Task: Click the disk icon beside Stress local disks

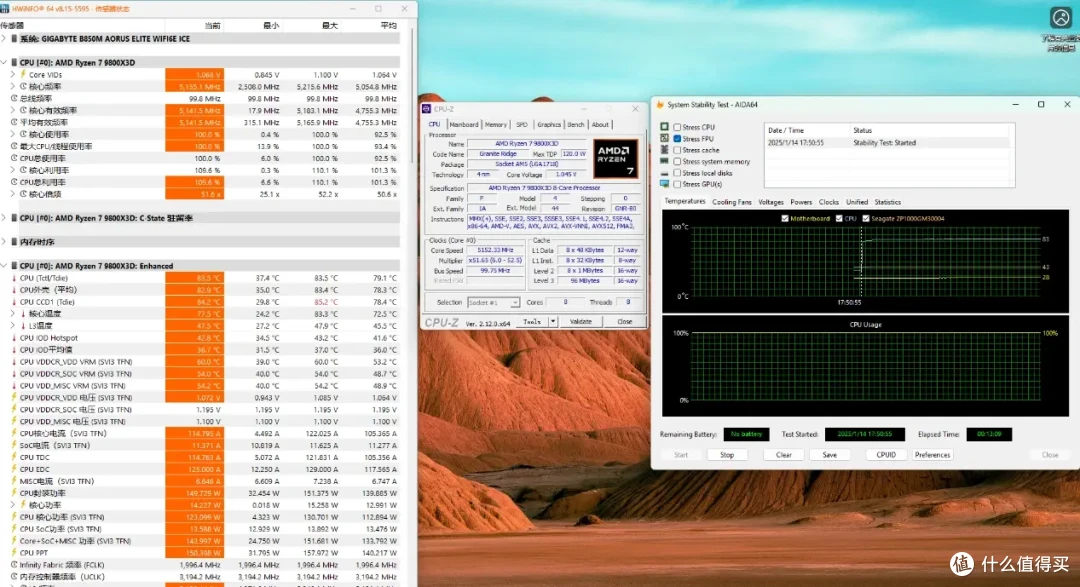Action: tap(664, 173)
